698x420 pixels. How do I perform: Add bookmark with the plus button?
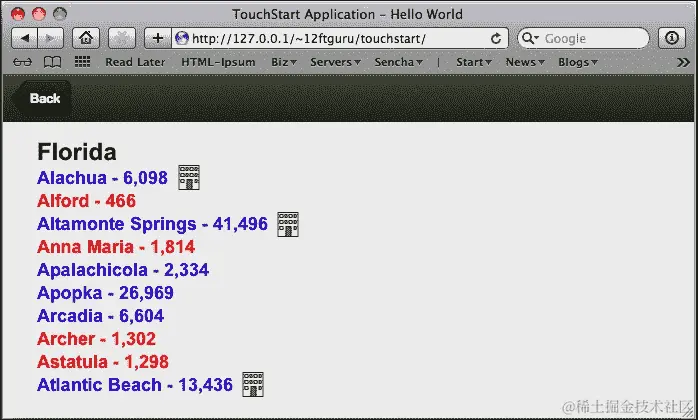(x=158, y=38)
